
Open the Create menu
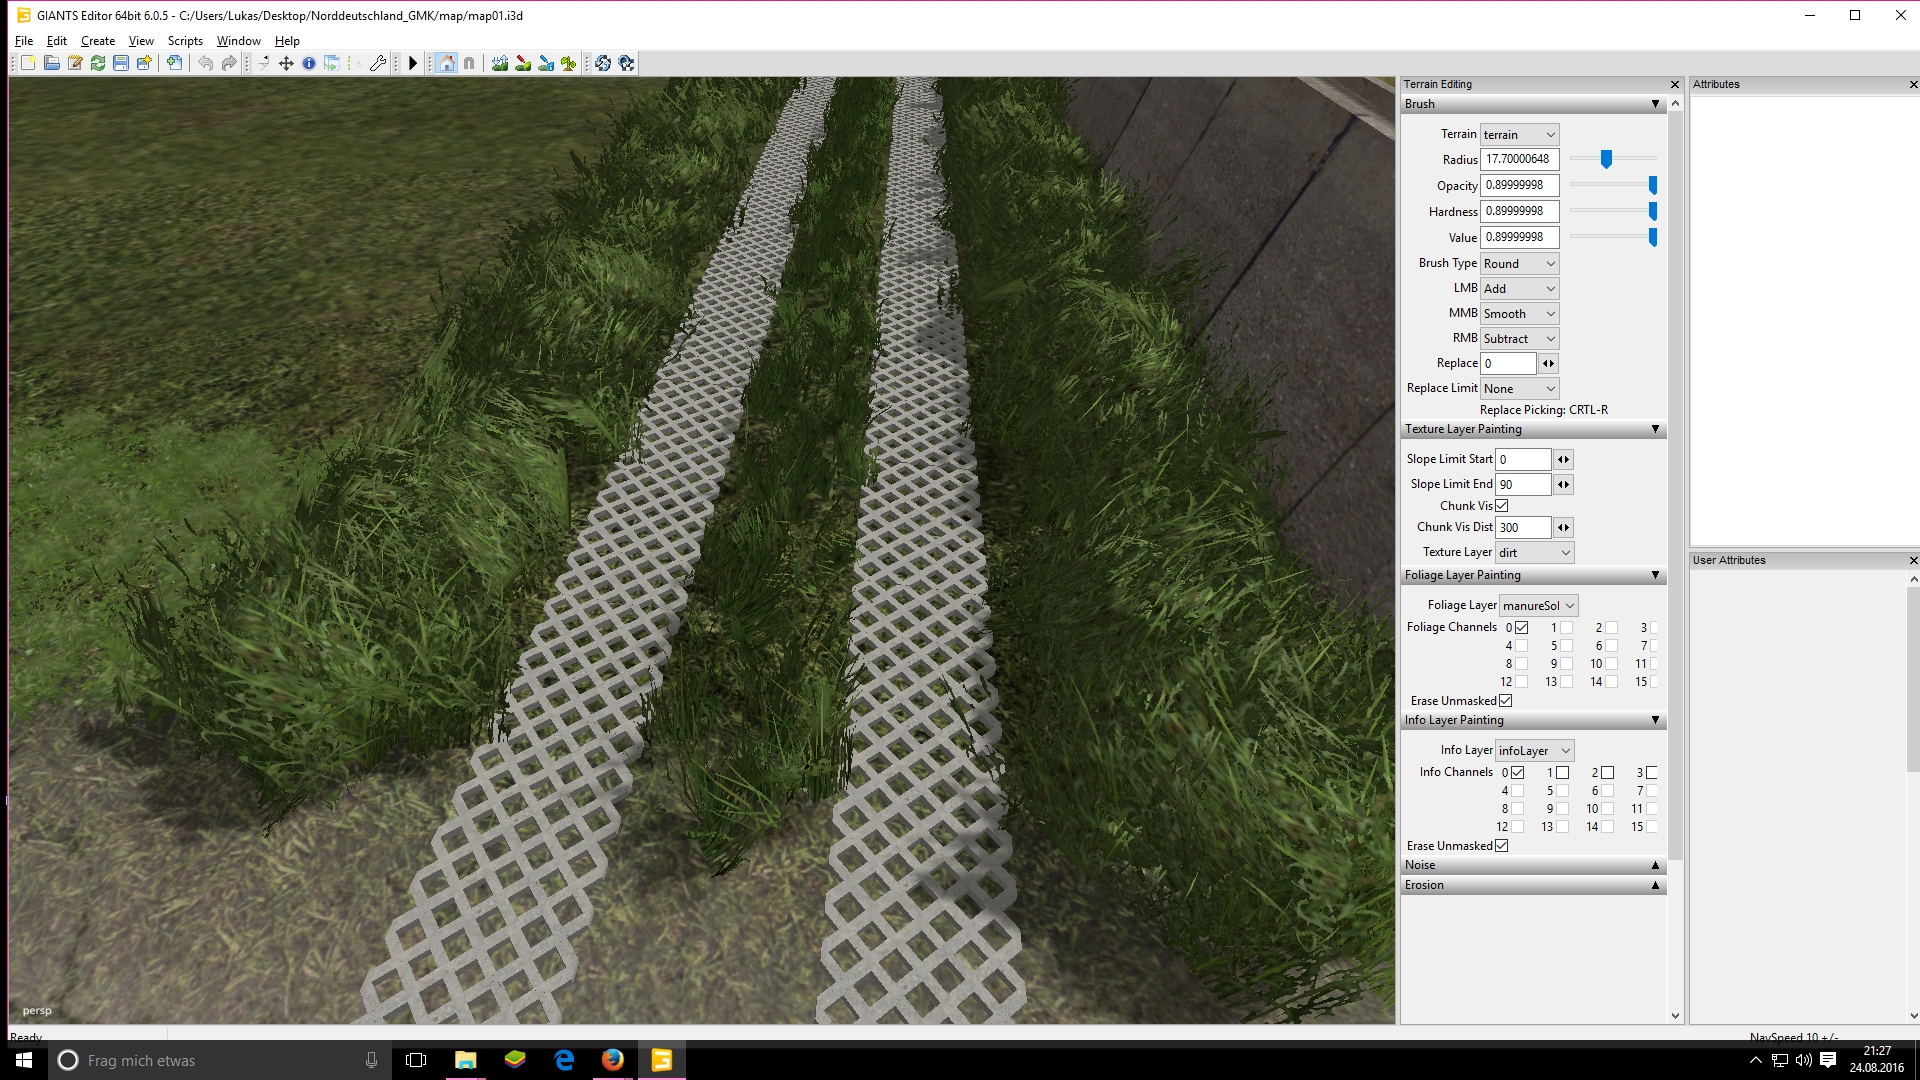point(98,41)
